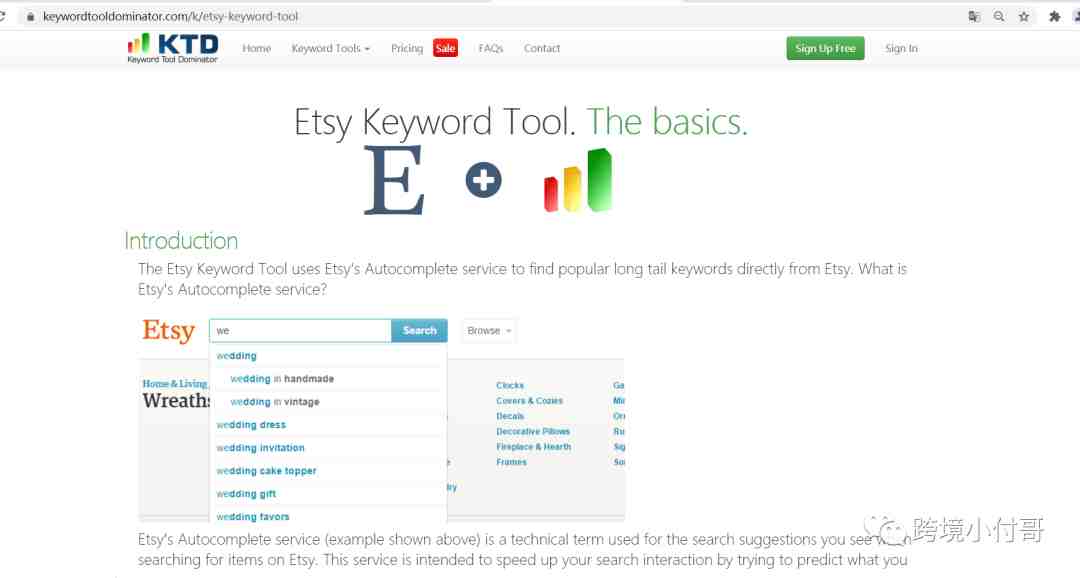Click the site lock icon in address bar

(30, 17)
